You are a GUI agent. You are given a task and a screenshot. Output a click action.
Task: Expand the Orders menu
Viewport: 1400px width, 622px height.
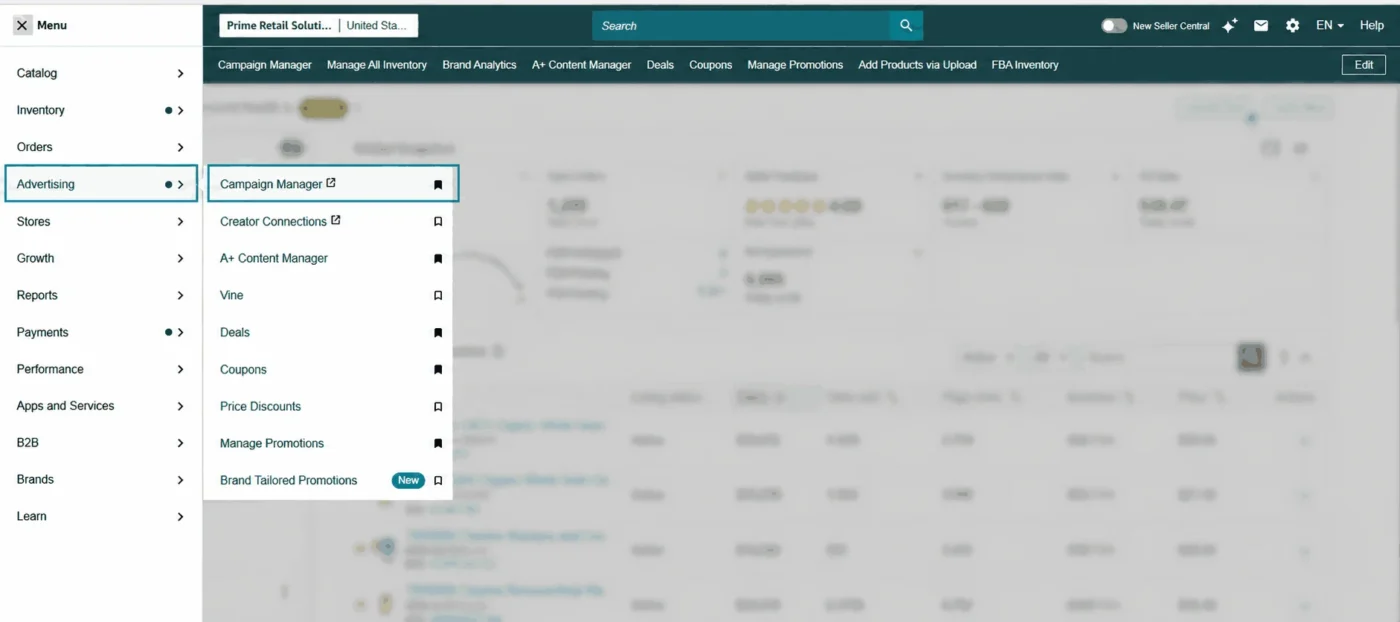100,147
